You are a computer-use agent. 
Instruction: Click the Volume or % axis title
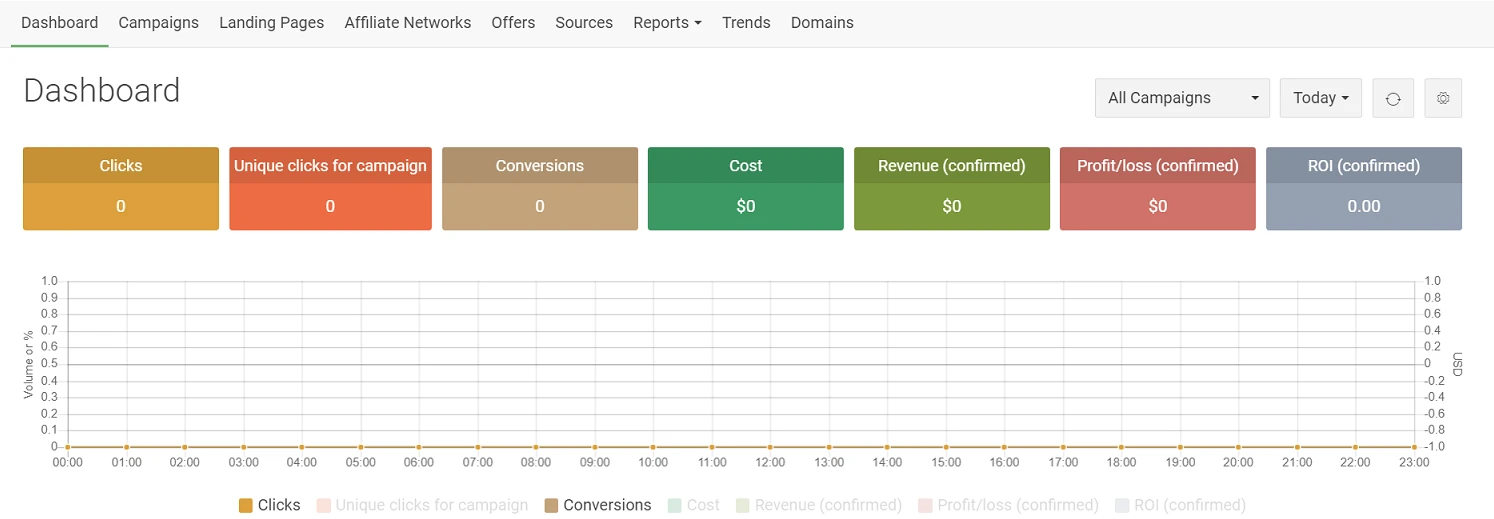30,364
